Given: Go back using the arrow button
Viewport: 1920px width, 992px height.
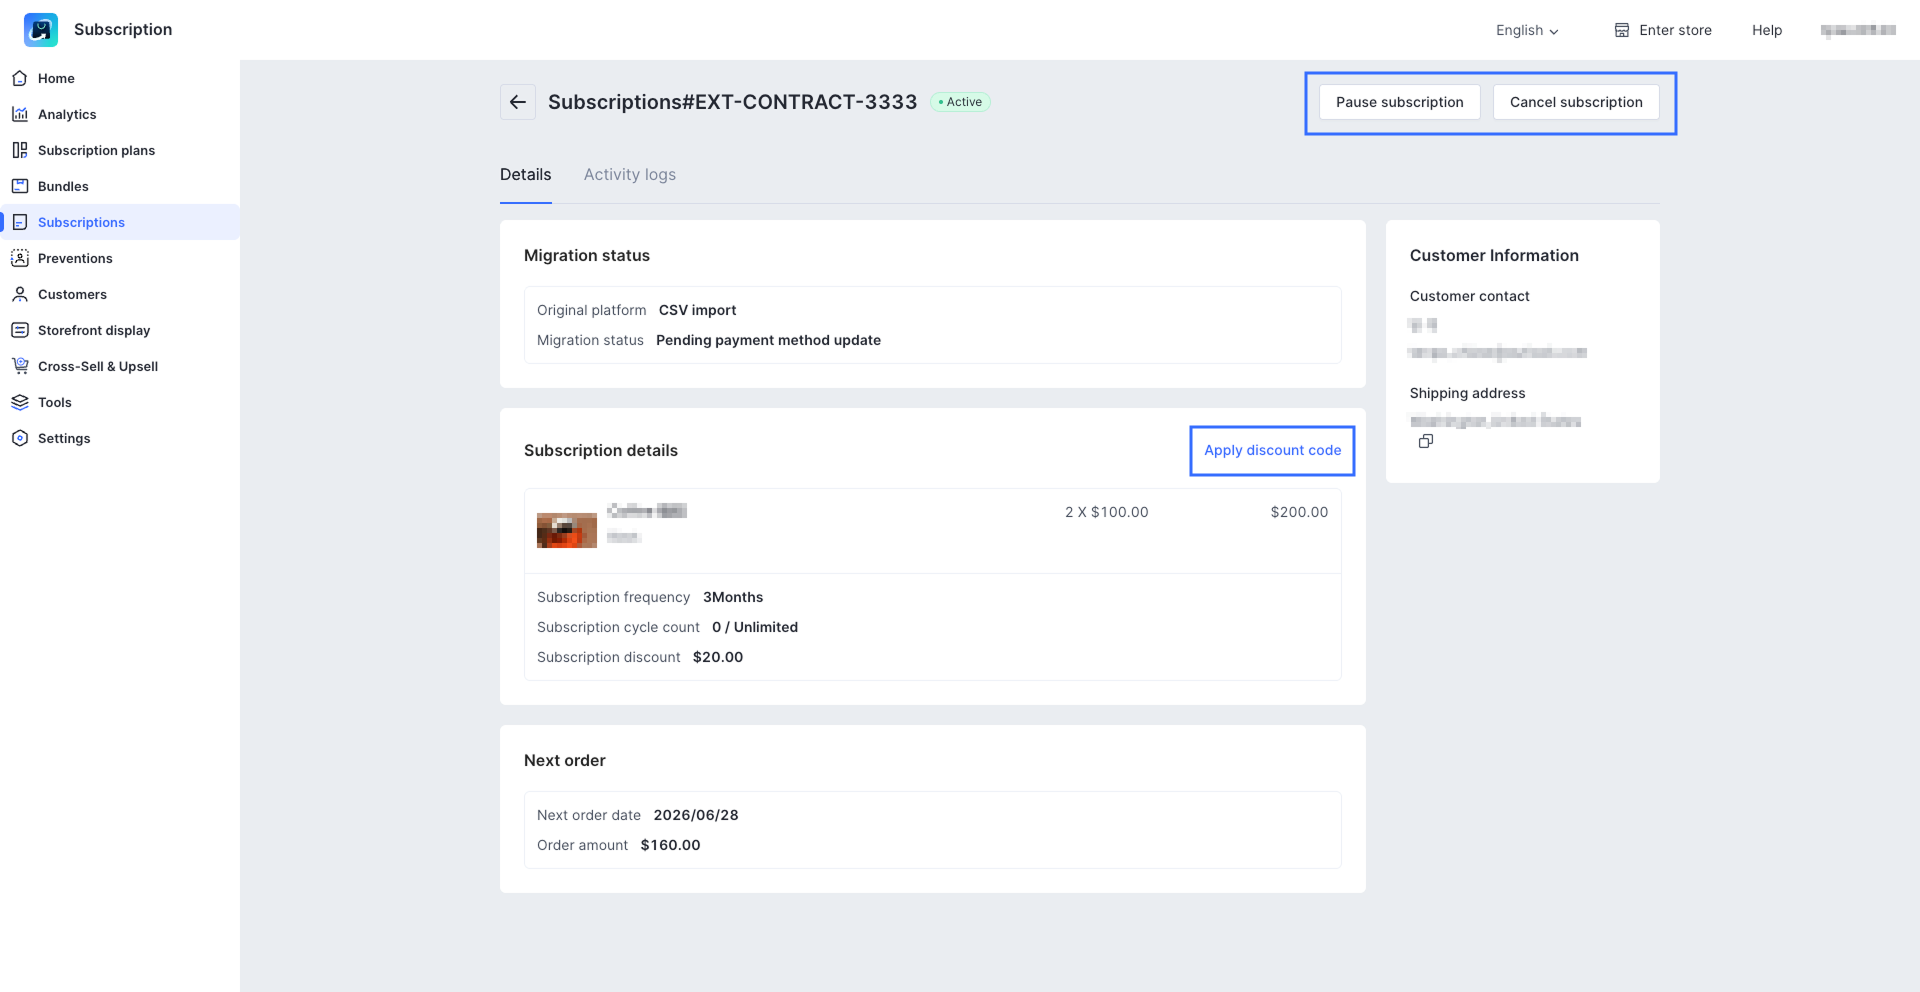Looking at the screenshot, I should (518, 102).
